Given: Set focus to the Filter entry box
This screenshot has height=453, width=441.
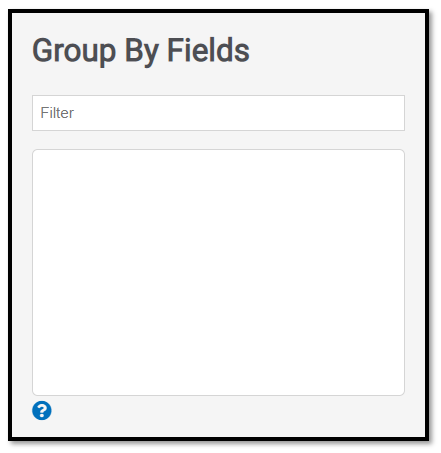Looking at the screenshot, I should tap(218, 113).
